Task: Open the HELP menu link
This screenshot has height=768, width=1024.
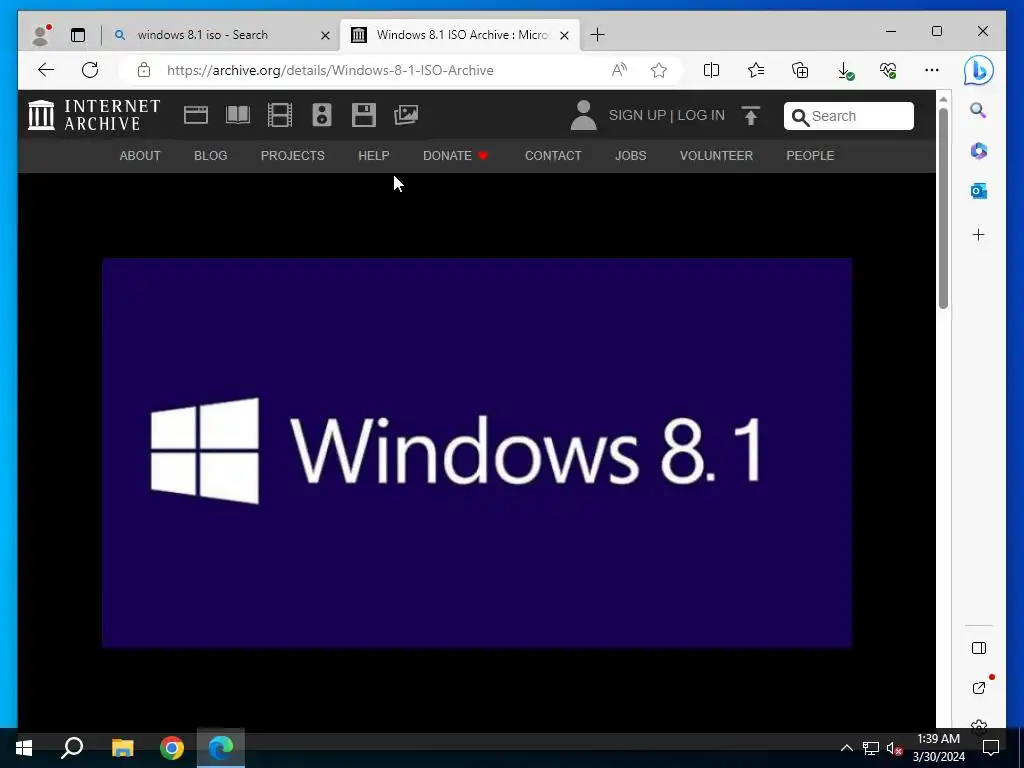Action: (374, 155)
